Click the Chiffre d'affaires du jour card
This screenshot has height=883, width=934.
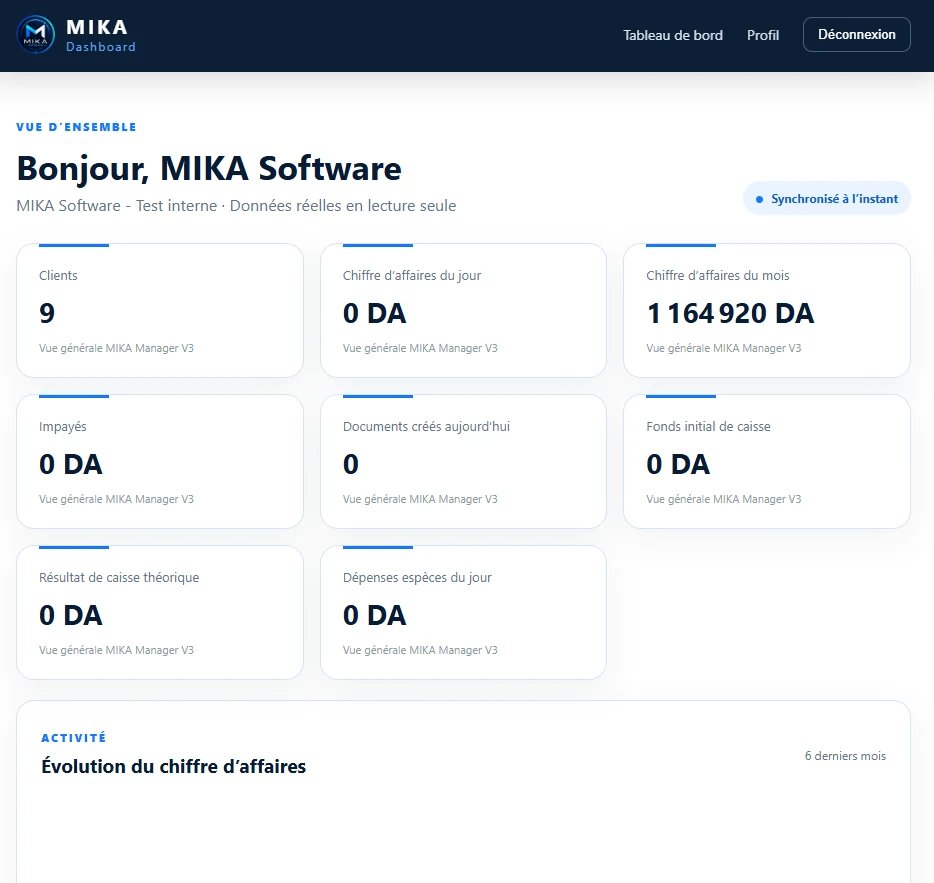(463, 310)
